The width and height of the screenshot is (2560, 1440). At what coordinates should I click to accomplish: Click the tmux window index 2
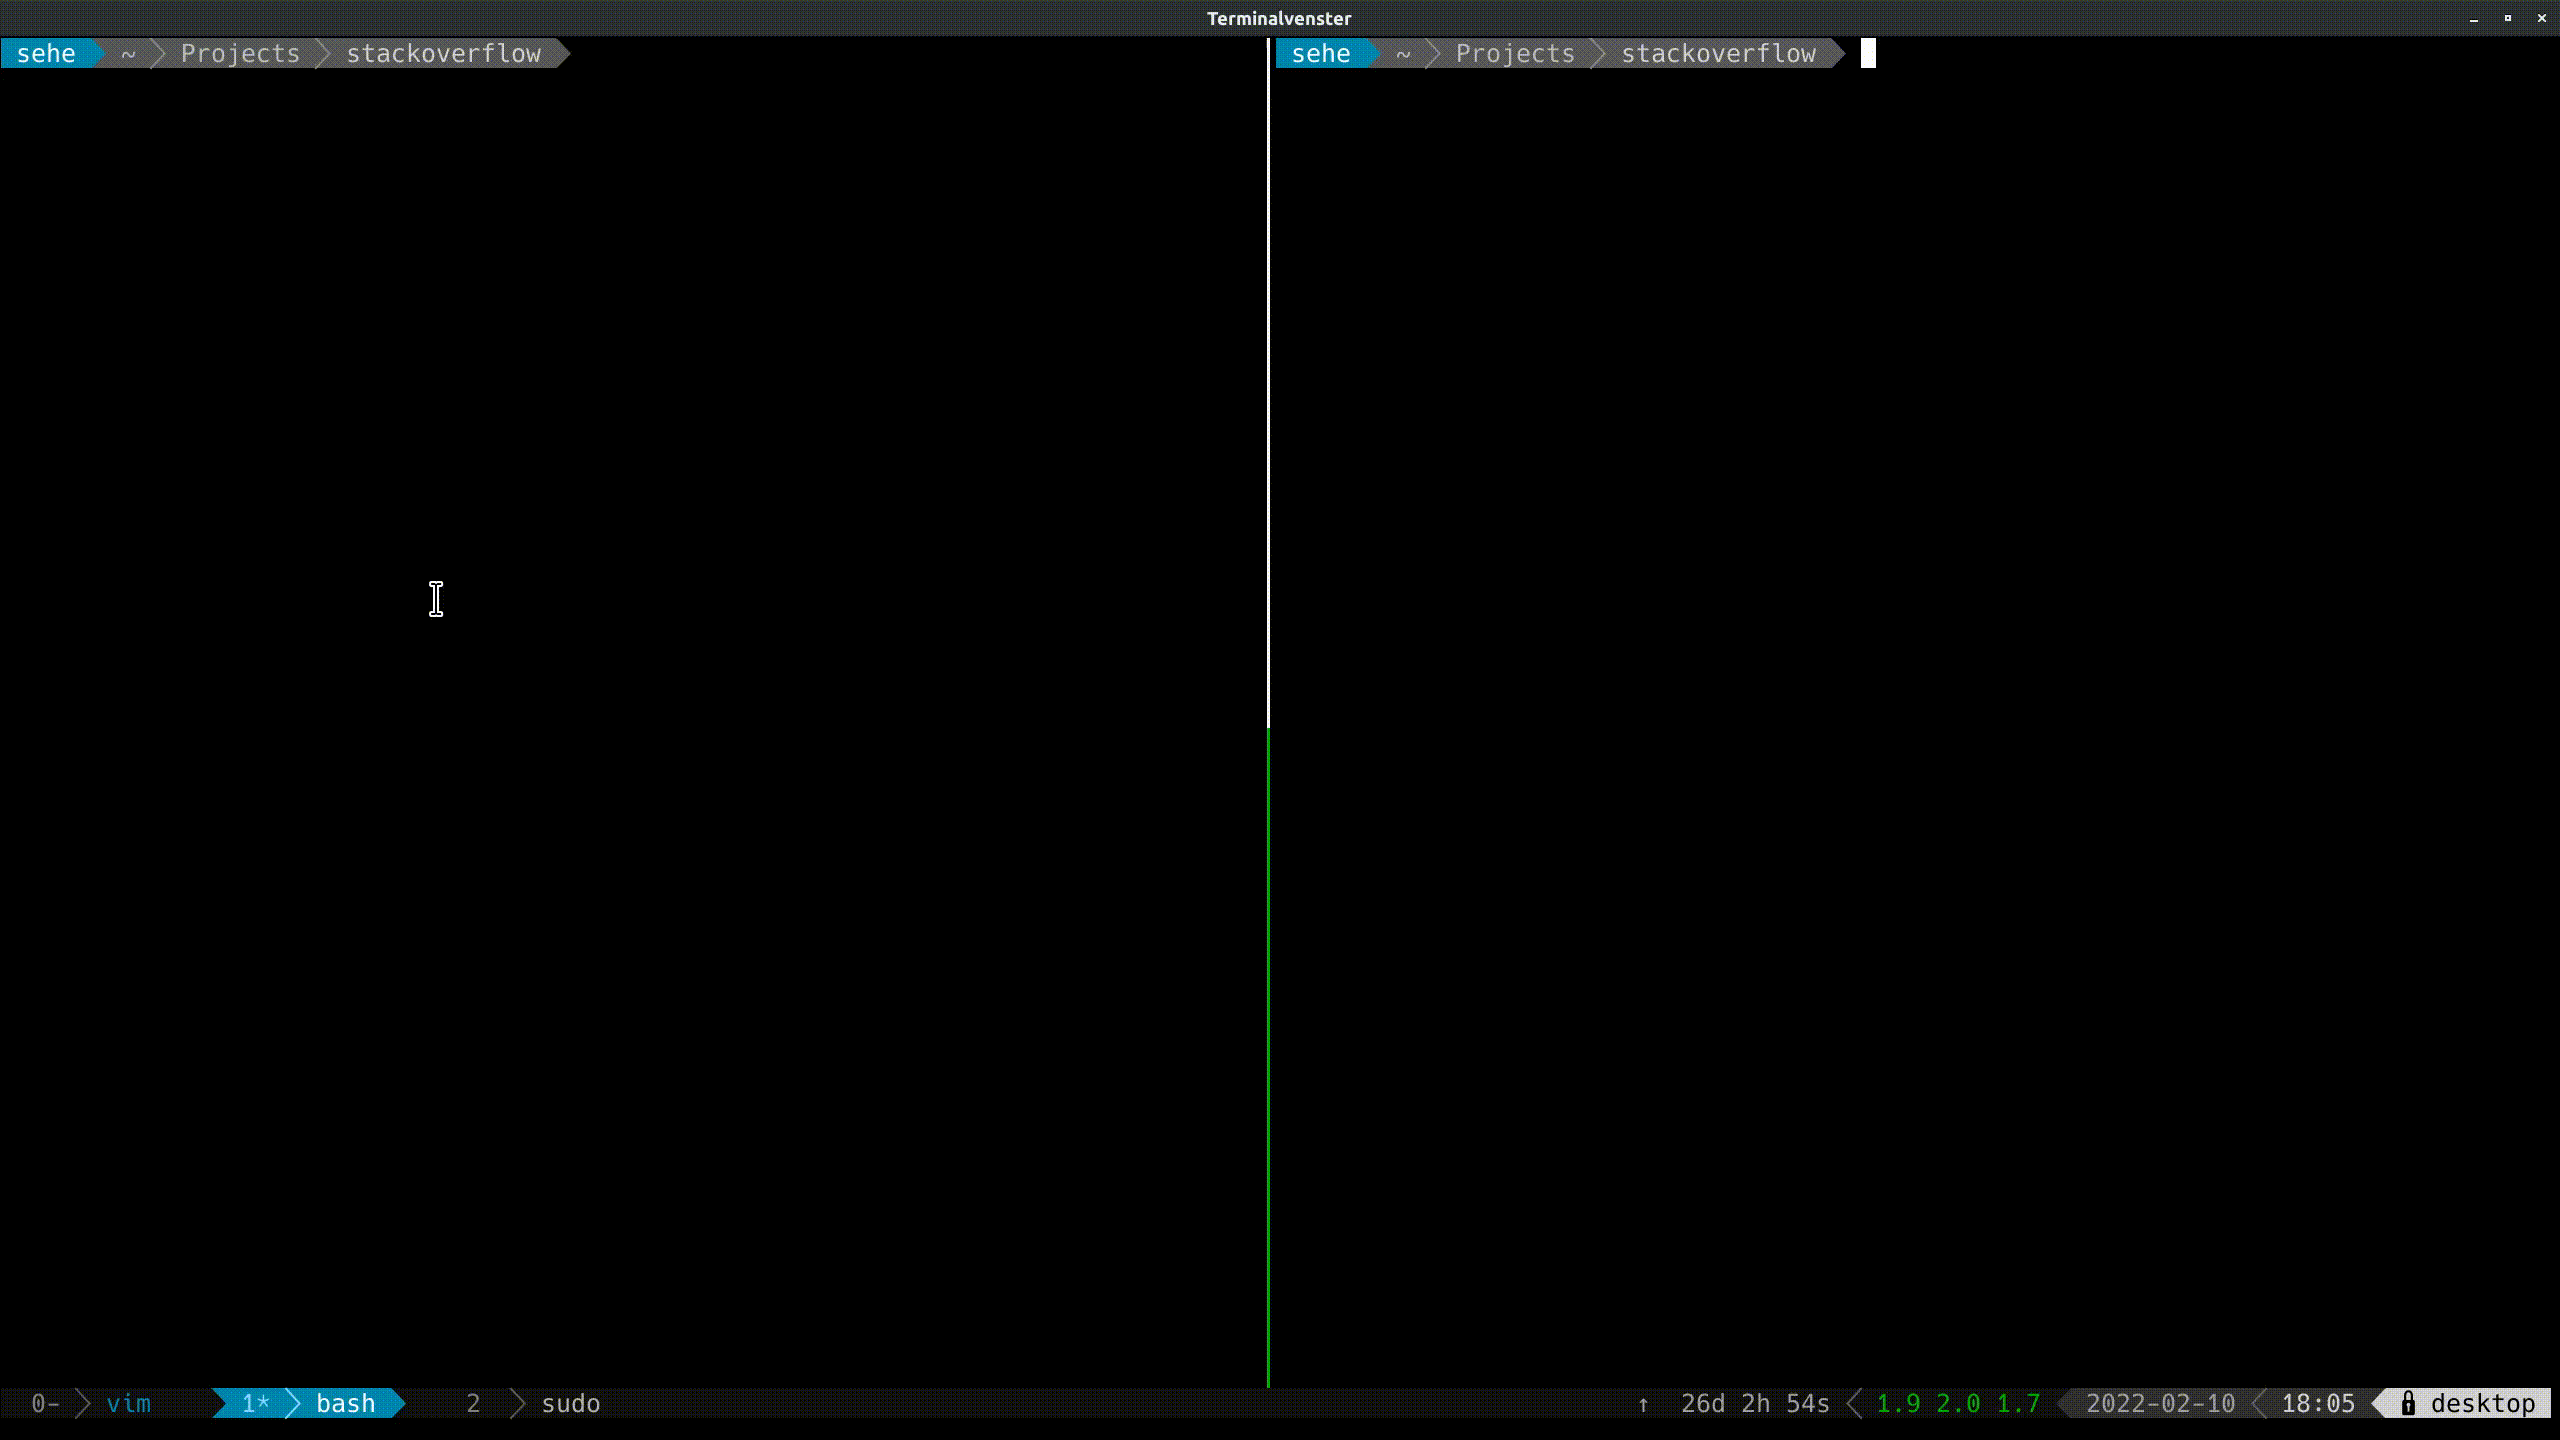tap(473, 1404)
